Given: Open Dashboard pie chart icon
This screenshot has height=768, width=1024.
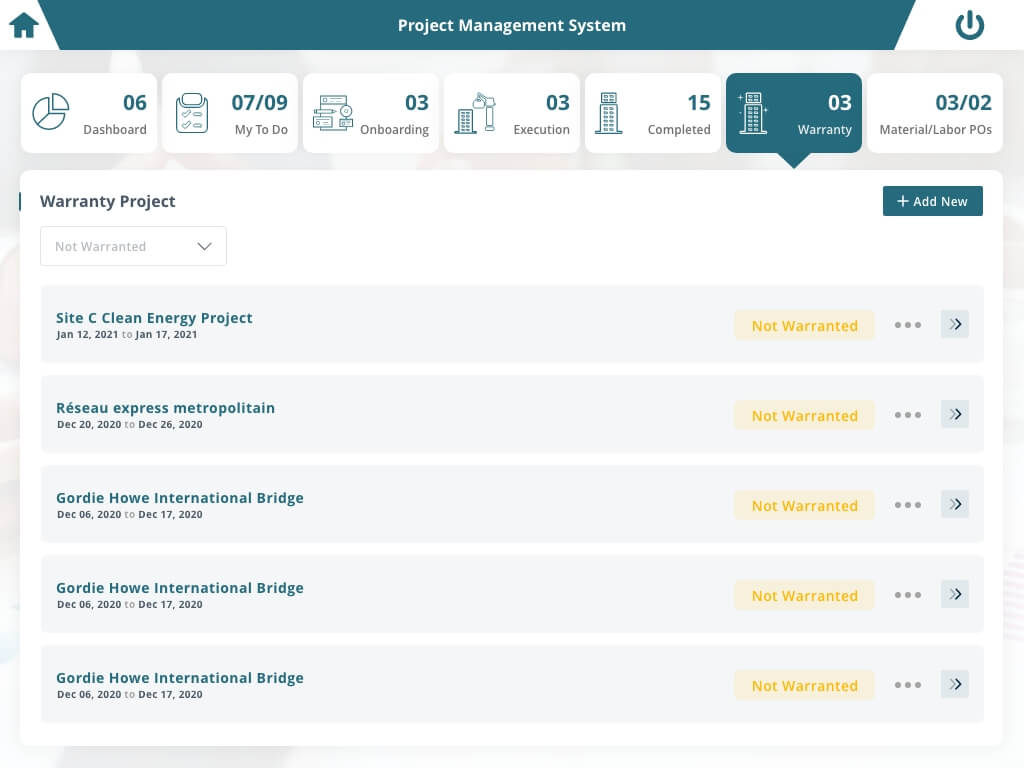Looking at the screenshot, I should click(x=51, y=112).
